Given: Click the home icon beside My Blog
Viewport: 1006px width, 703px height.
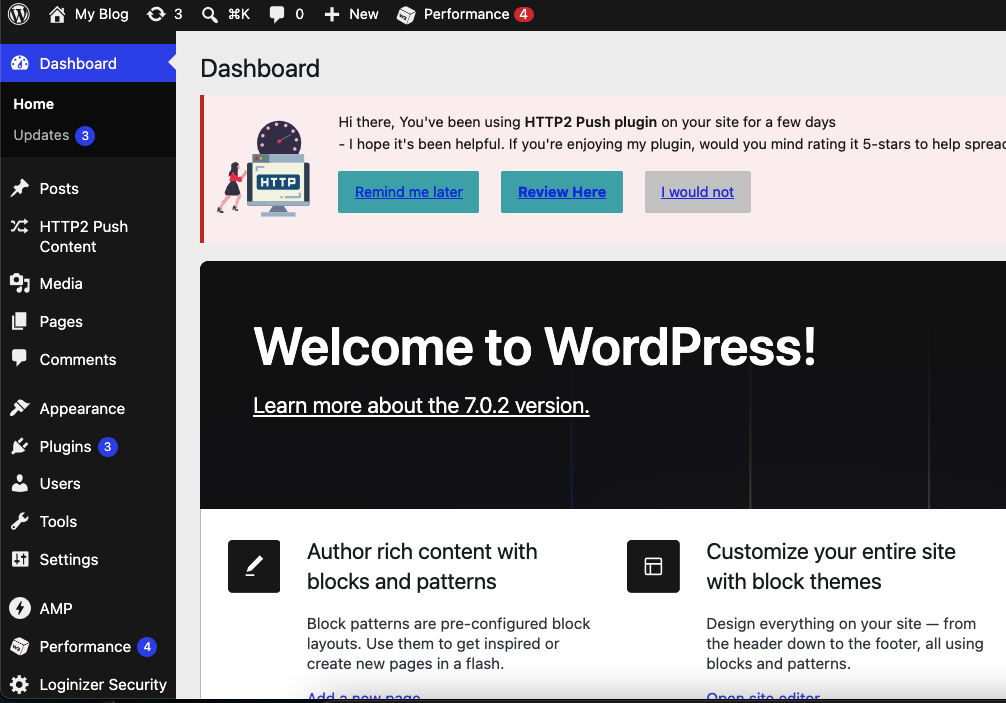Looking at the screenshot, I should click(56, 14).
